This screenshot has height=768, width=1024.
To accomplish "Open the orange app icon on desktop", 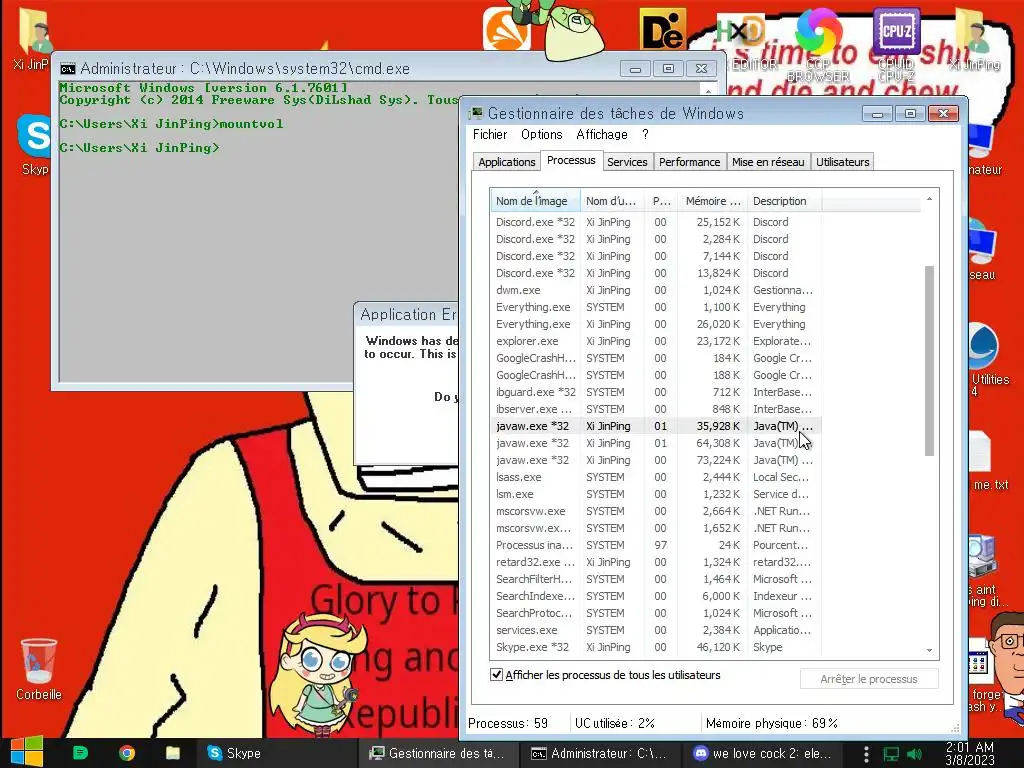I will [x=506, y=27].
